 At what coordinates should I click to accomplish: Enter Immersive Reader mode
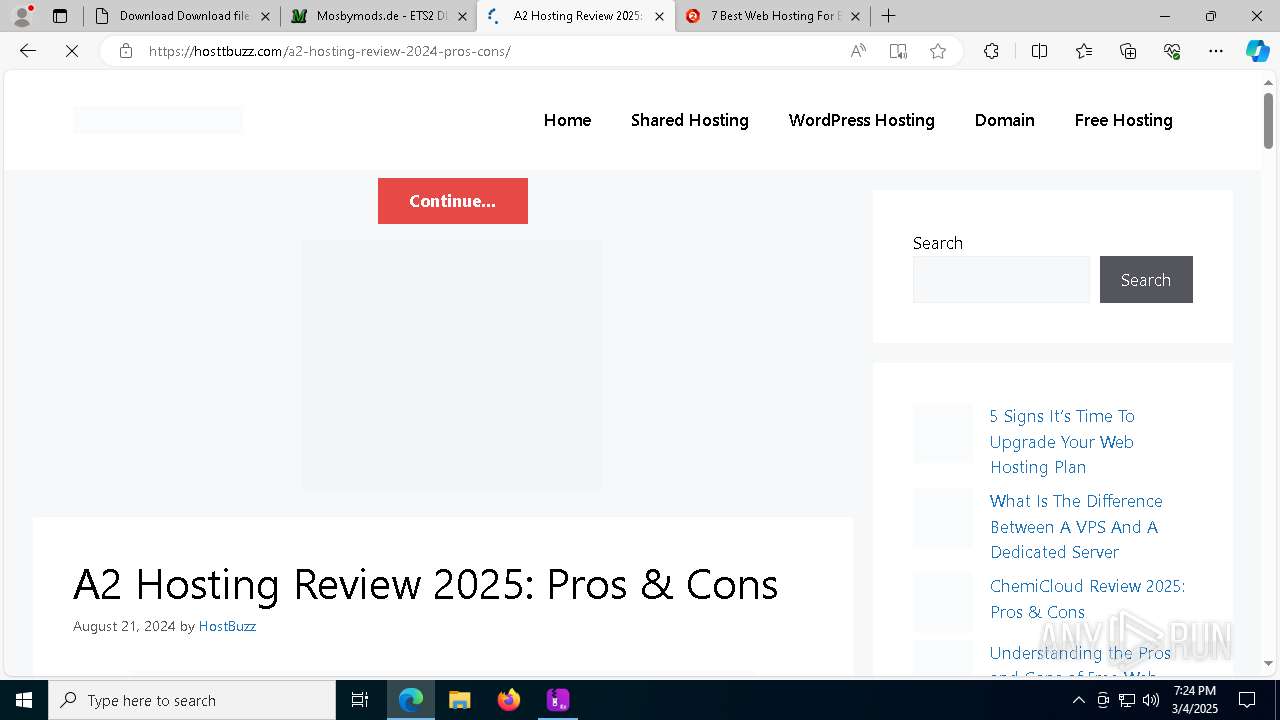coord(898,51)
